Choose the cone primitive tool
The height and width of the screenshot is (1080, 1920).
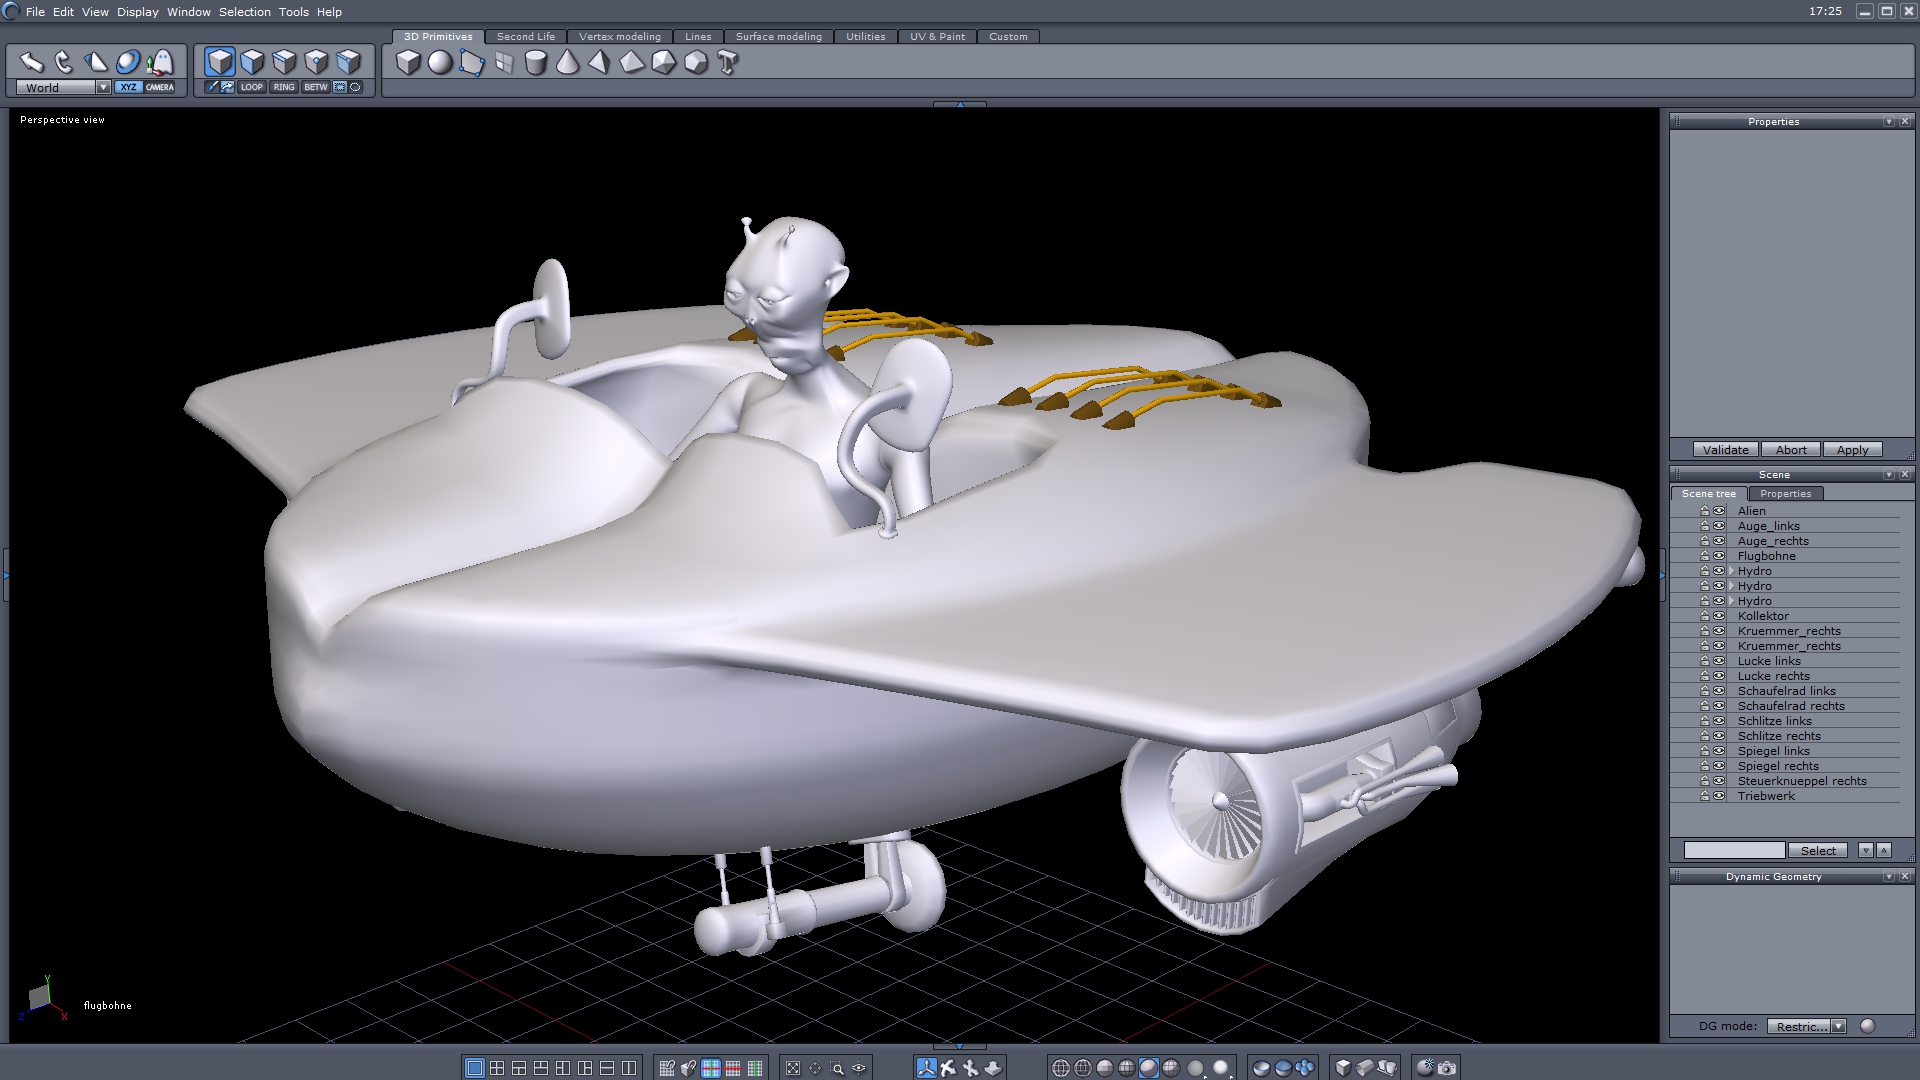tap(568, 63)
